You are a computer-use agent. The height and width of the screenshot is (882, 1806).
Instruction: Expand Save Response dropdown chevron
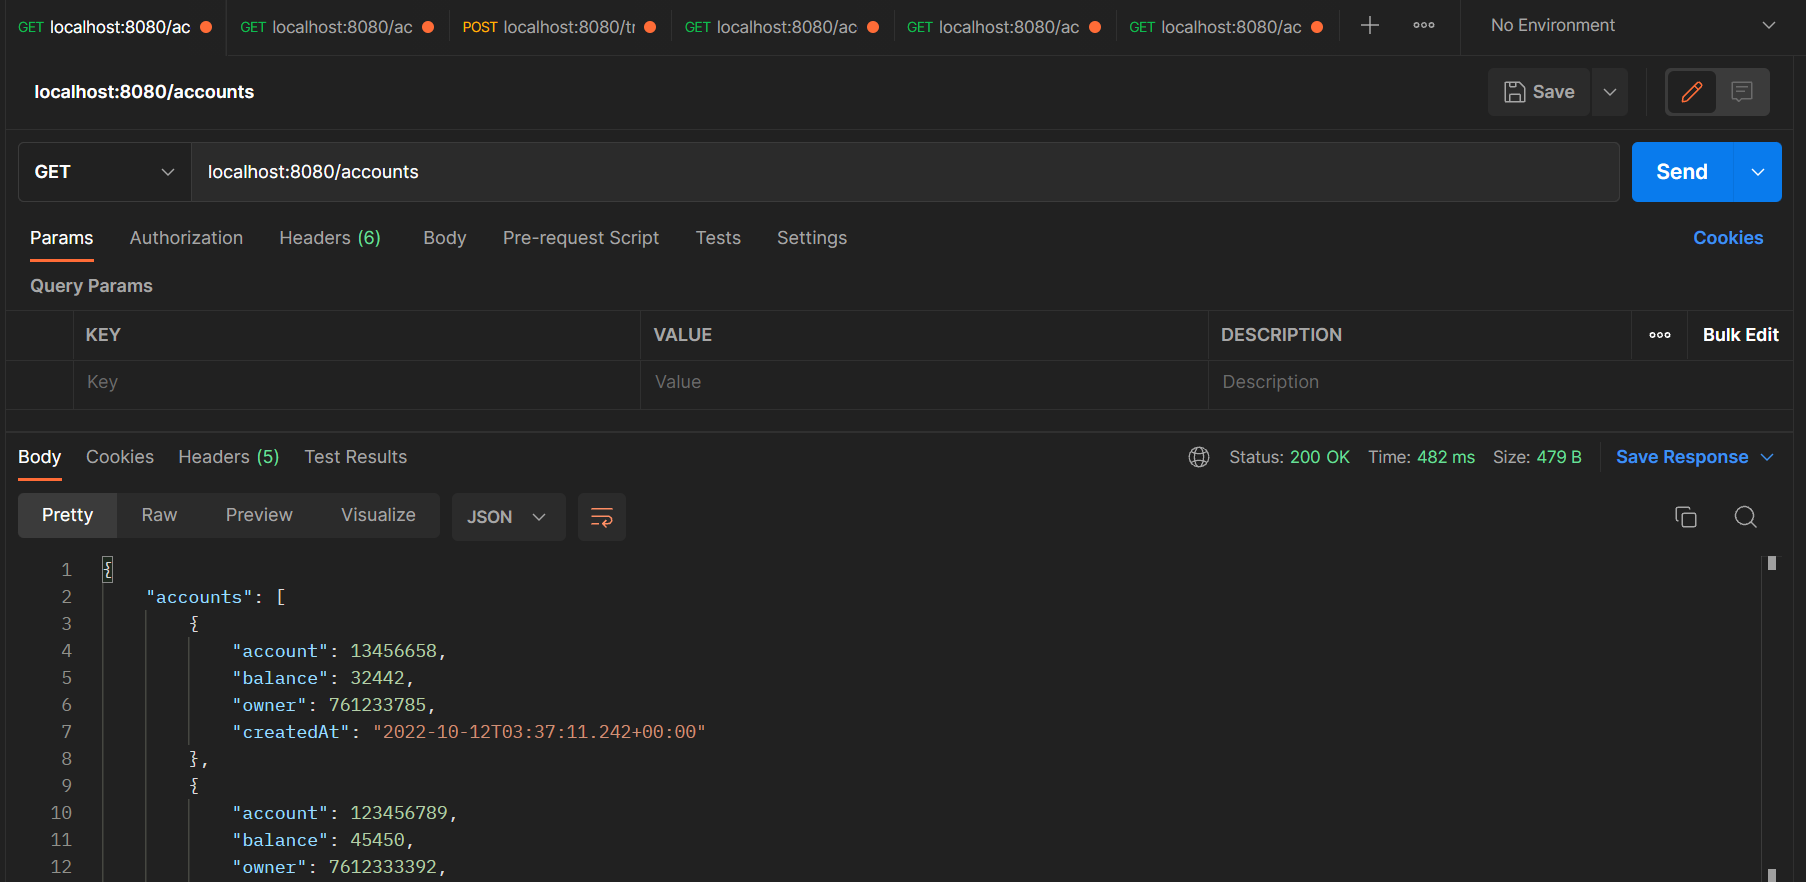click(x=1767, y=457)
